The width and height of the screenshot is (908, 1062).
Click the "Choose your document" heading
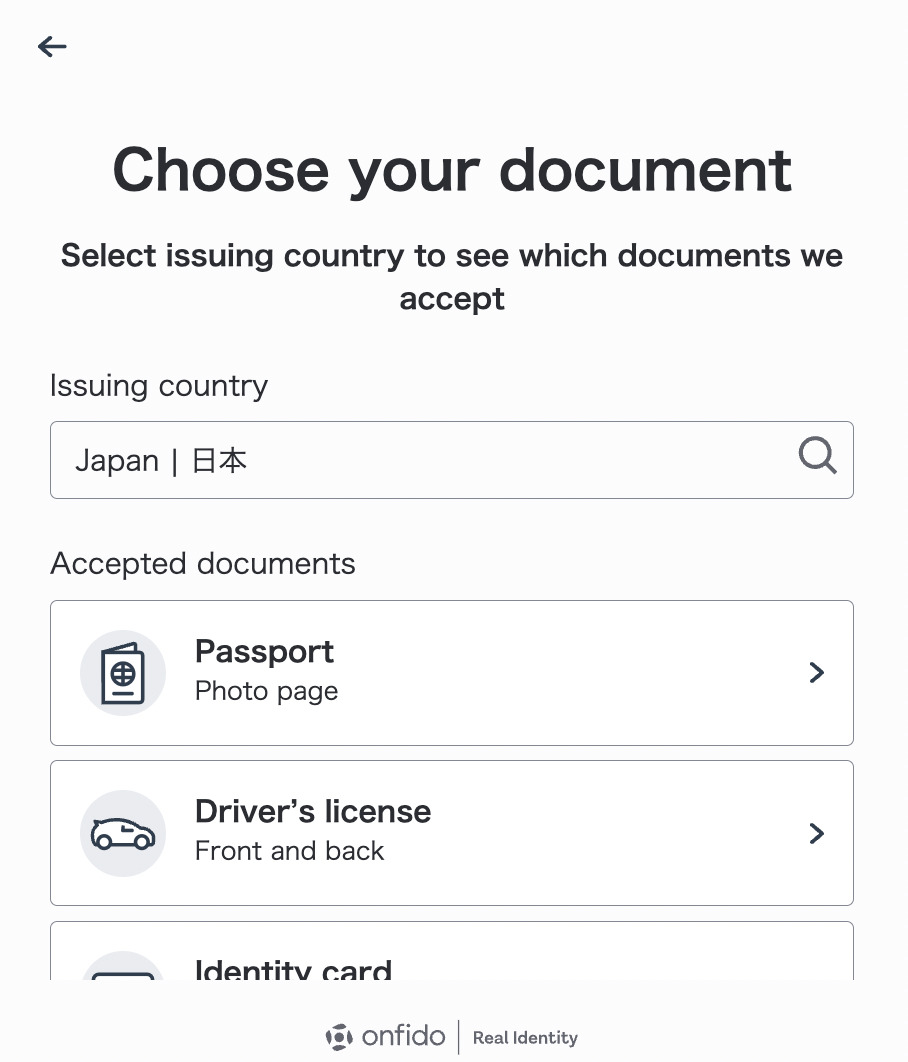pyautogui.click(x=452, y=169)
